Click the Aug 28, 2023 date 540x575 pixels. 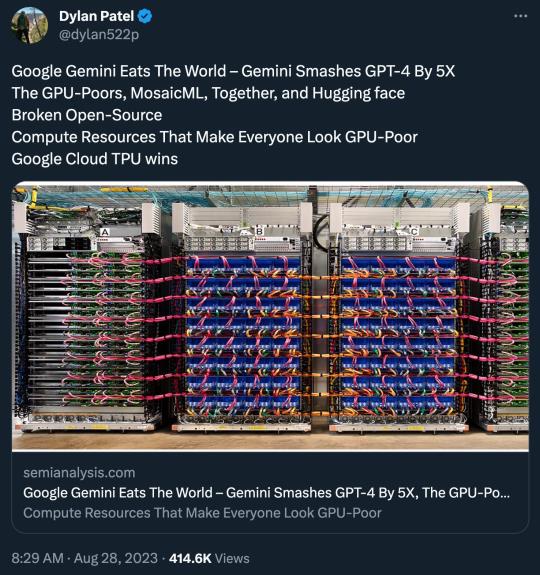115,558
